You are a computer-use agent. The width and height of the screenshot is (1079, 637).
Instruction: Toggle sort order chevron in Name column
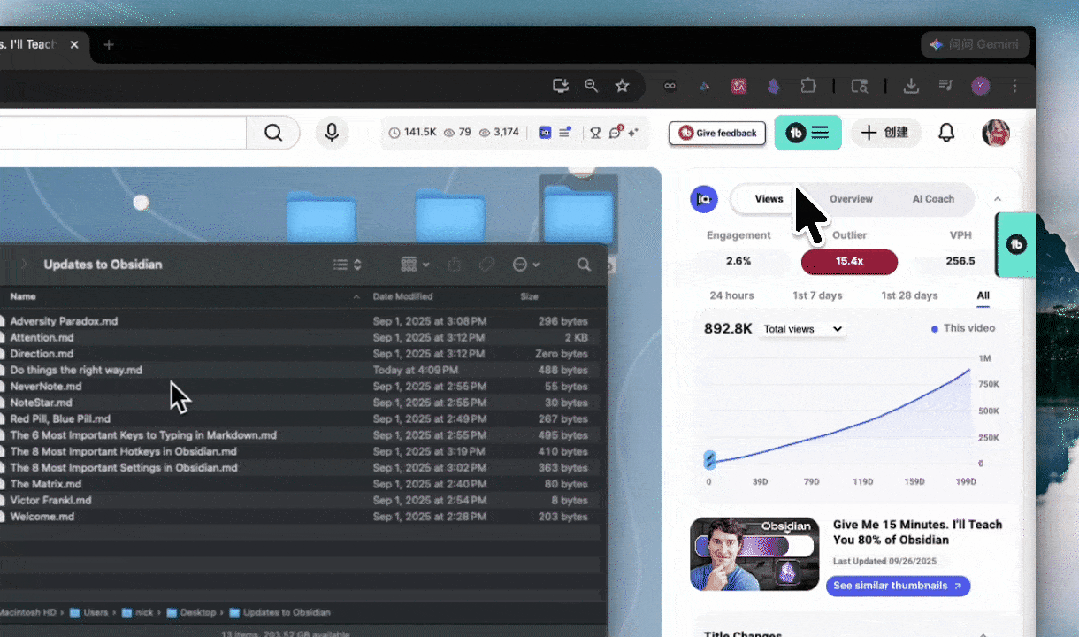coord(356,296)
